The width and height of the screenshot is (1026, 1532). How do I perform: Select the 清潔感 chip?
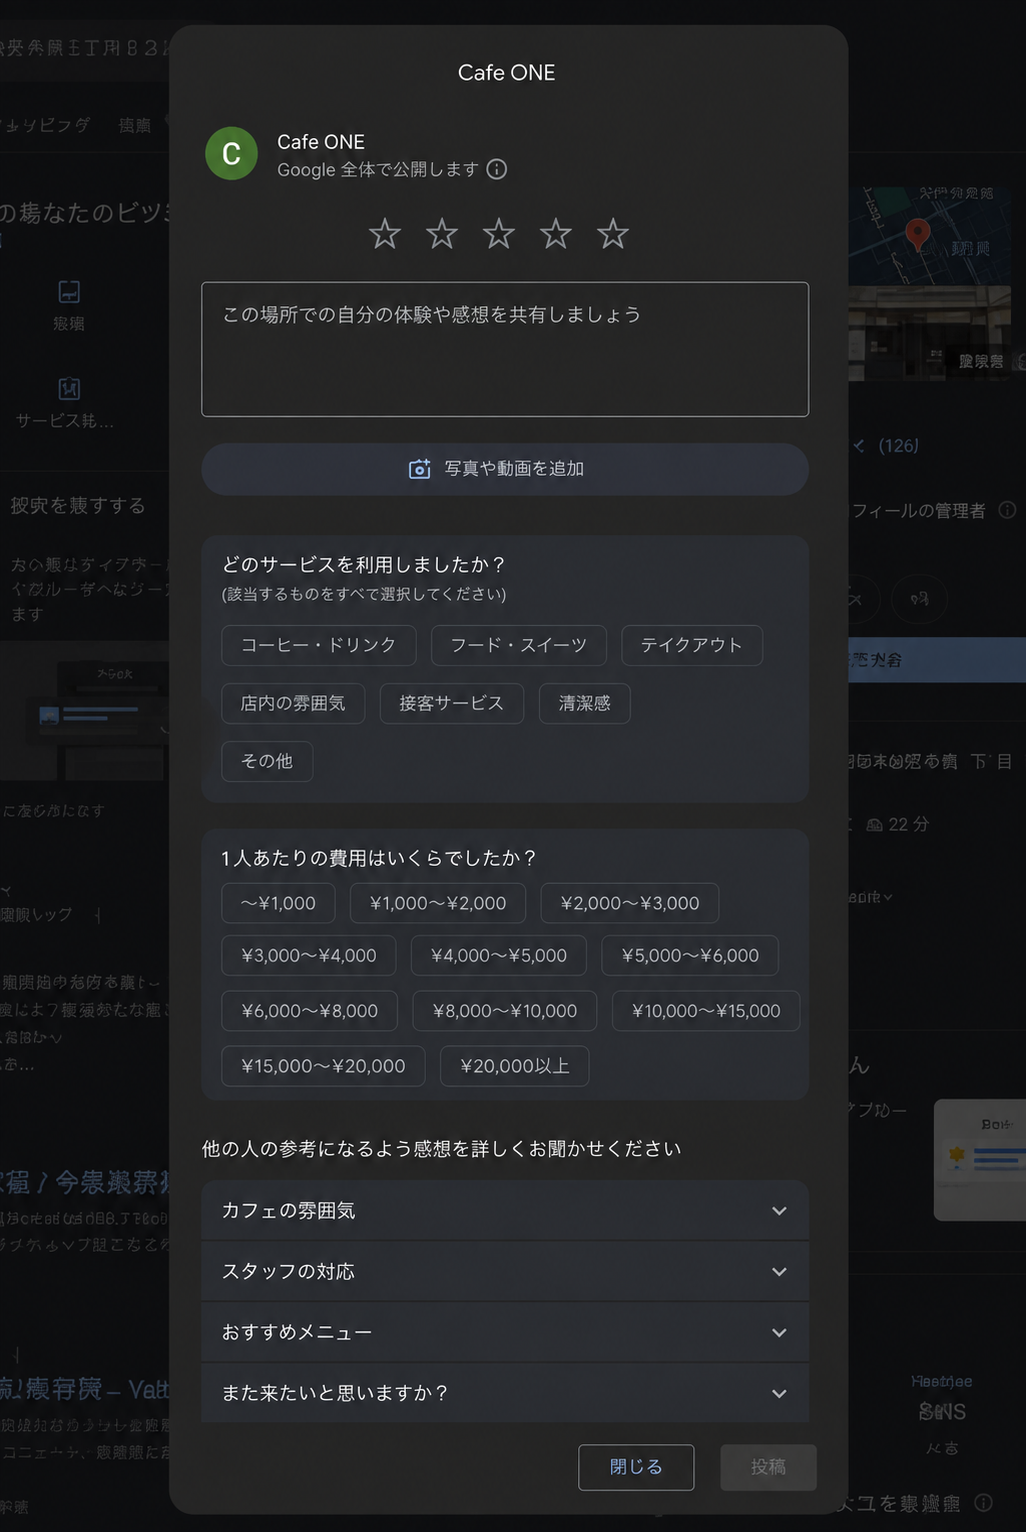[x=585, y=703]
